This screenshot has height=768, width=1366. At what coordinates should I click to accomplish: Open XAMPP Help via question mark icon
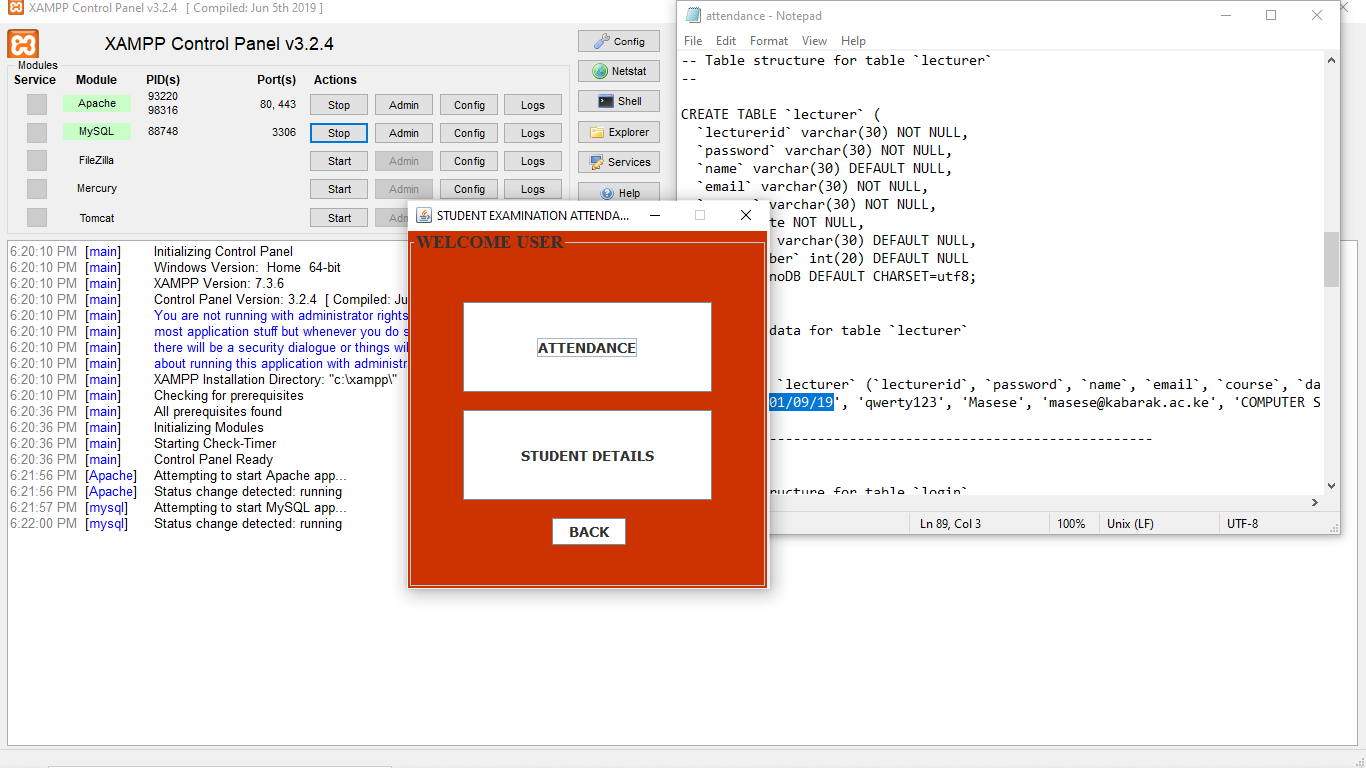click(x=618, y=192)
